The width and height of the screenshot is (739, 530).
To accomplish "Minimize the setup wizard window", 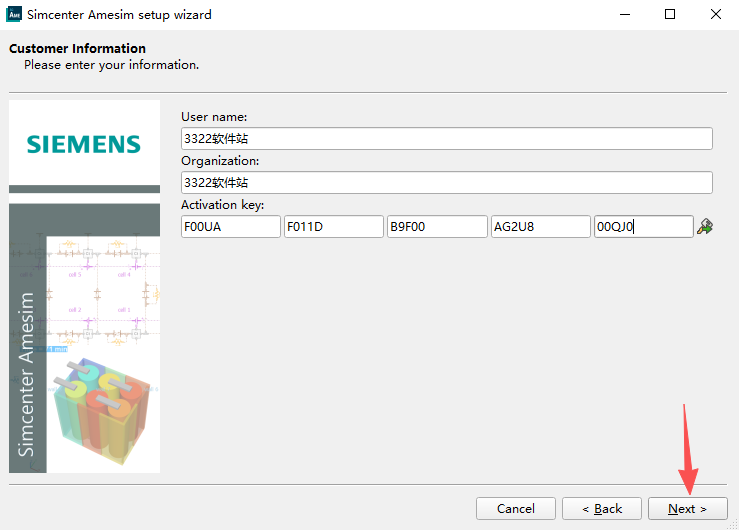I will [624, 15].
